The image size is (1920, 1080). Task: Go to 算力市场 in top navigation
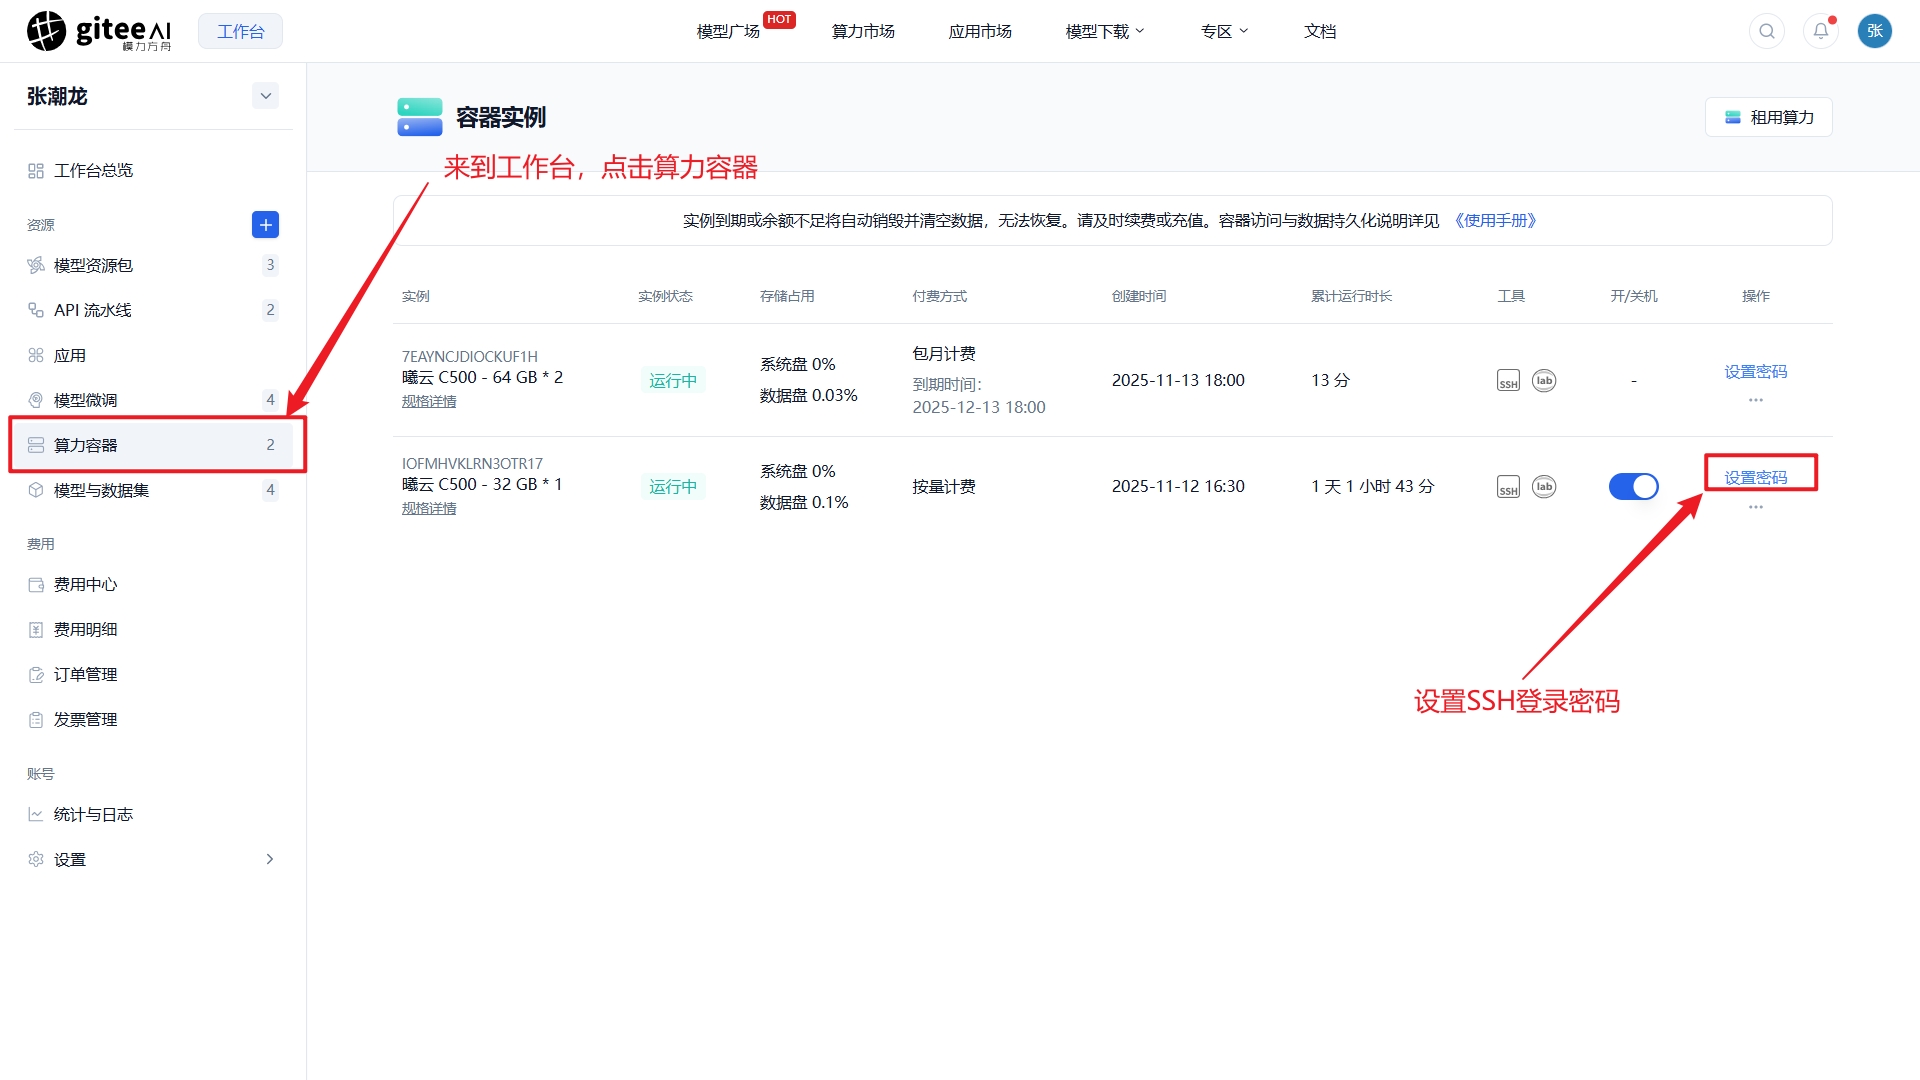click(863, 31)
